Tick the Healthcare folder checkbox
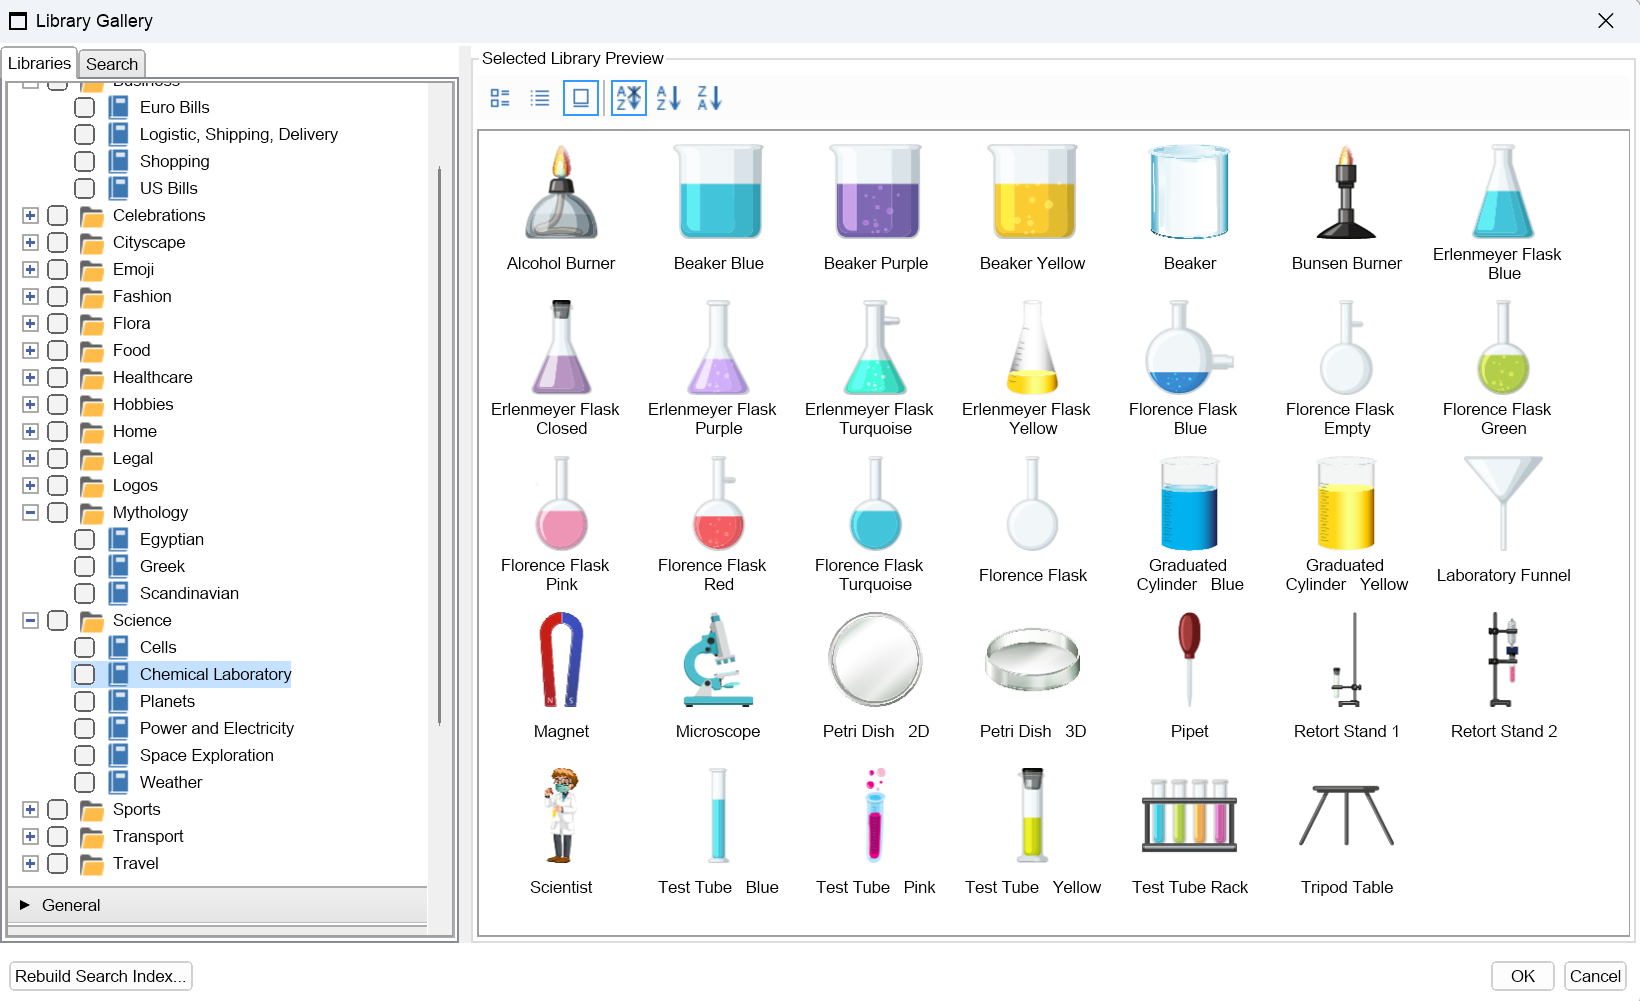This screenshot has height=1001, width=1640. tap(58, 378)
